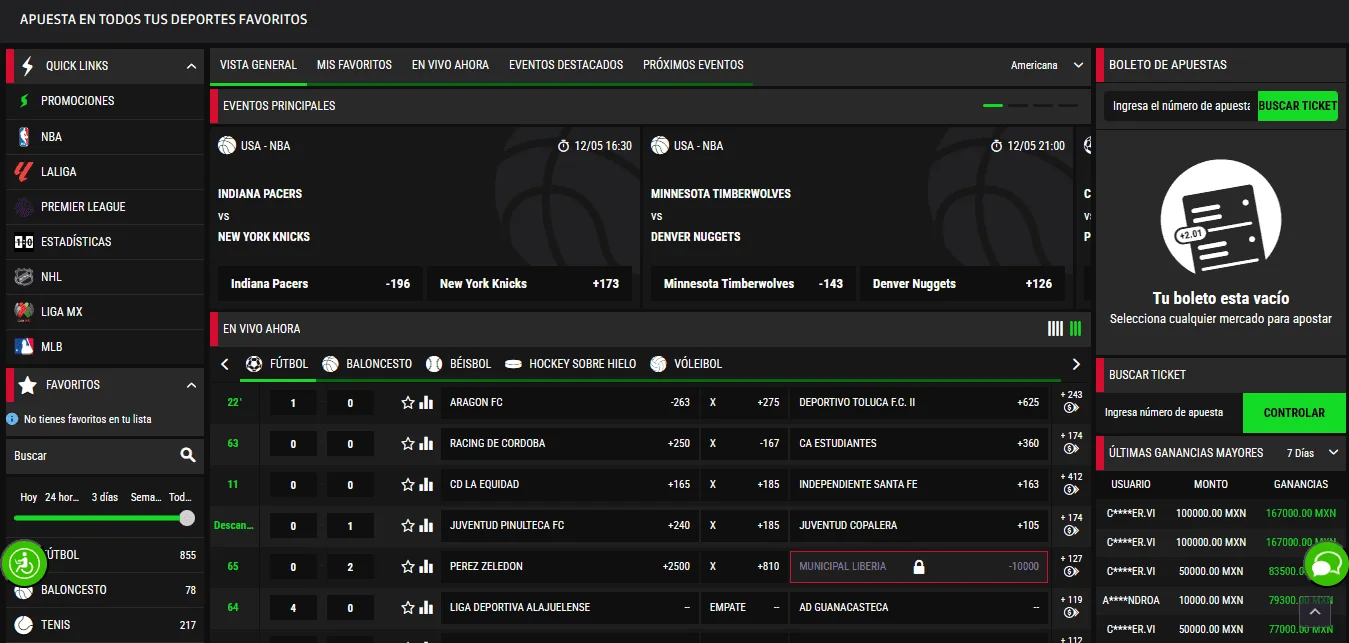Show statistics for CD La Equidad match
The width and height of the screenshot is (1349, 643).
(427, 484)
